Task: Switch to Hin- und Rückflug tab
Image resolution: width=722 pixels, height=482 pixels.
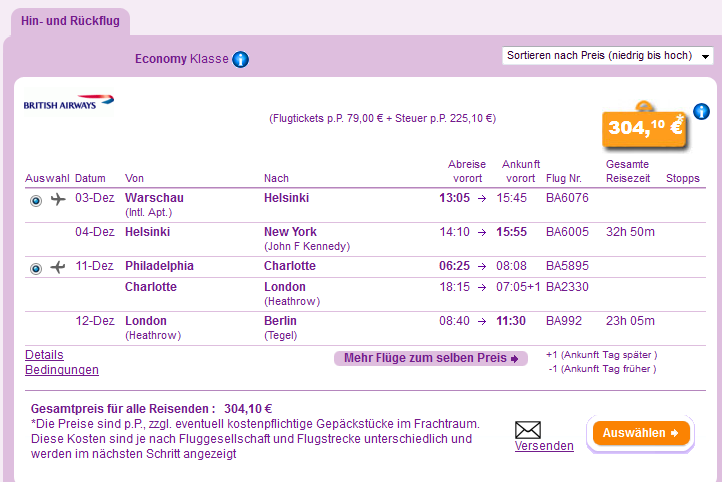Action: [70, 21]
